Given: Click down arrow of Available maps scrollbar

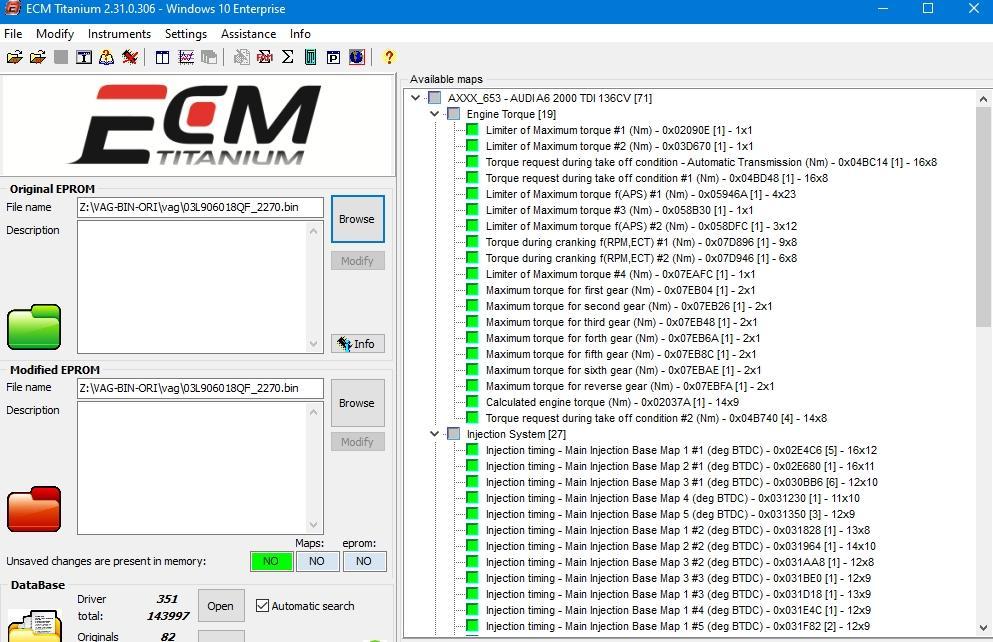Looking at the screenshot, I should click(x=983, y=628).
